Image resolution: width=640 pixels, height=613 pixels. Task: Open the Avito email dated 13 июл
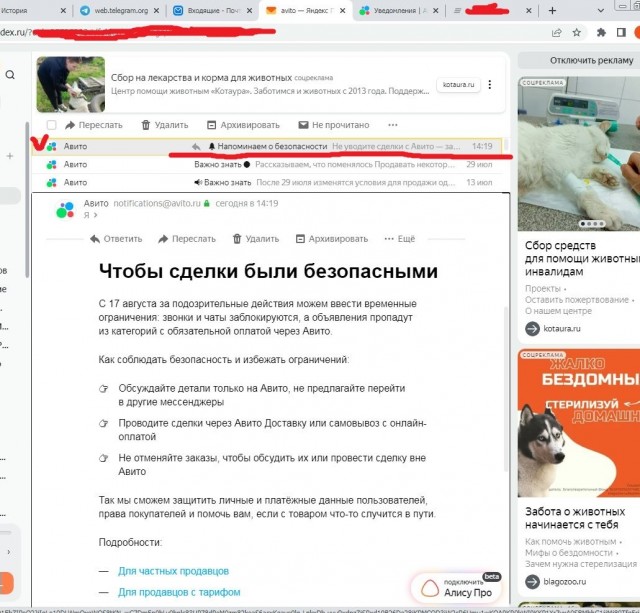(x=267, y=182)
